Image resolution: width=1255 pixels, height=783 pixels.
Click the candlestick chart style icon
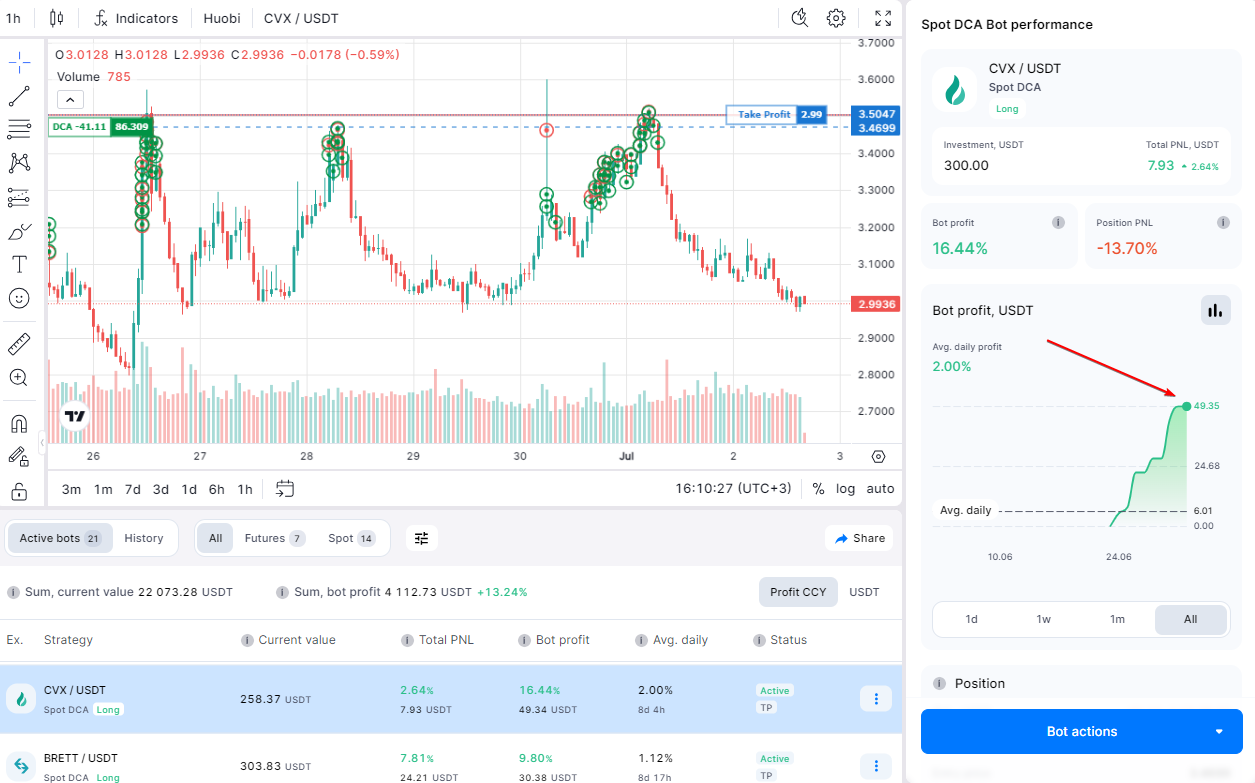pyautogui.click(x=56, y=18)
